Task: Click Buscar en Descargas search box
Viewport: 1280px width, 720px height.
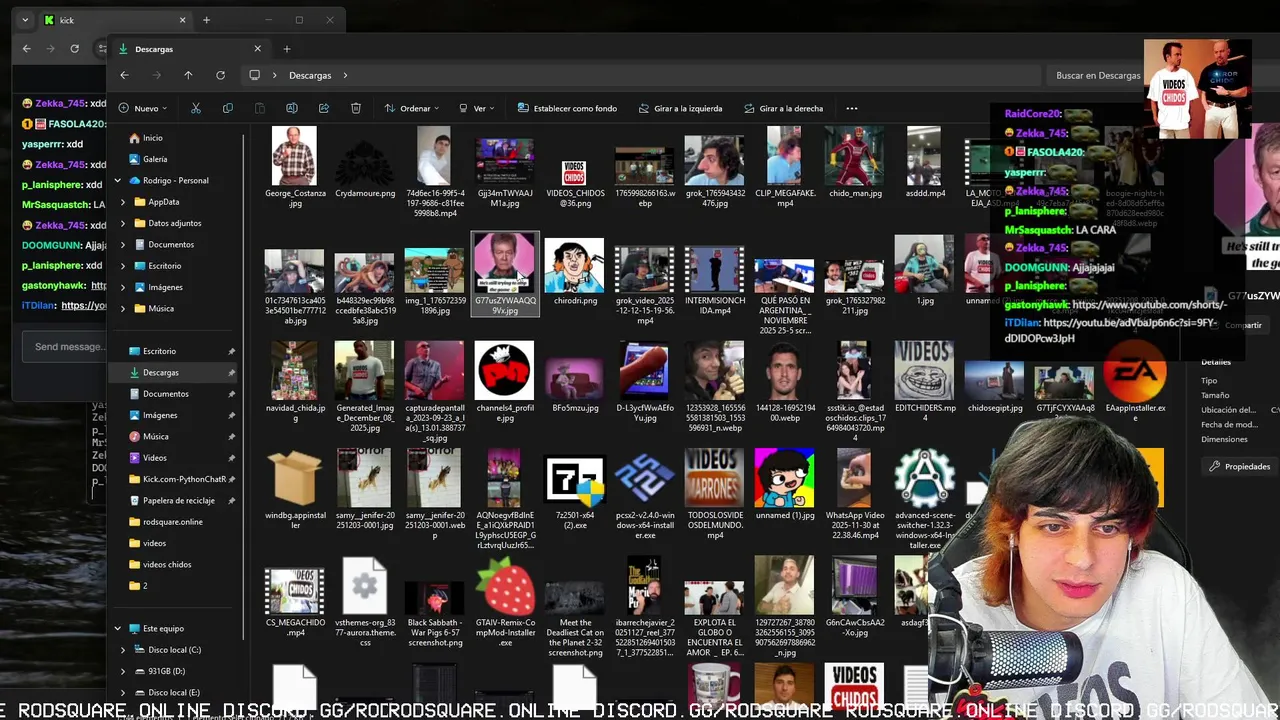Action: [1096, 75]
